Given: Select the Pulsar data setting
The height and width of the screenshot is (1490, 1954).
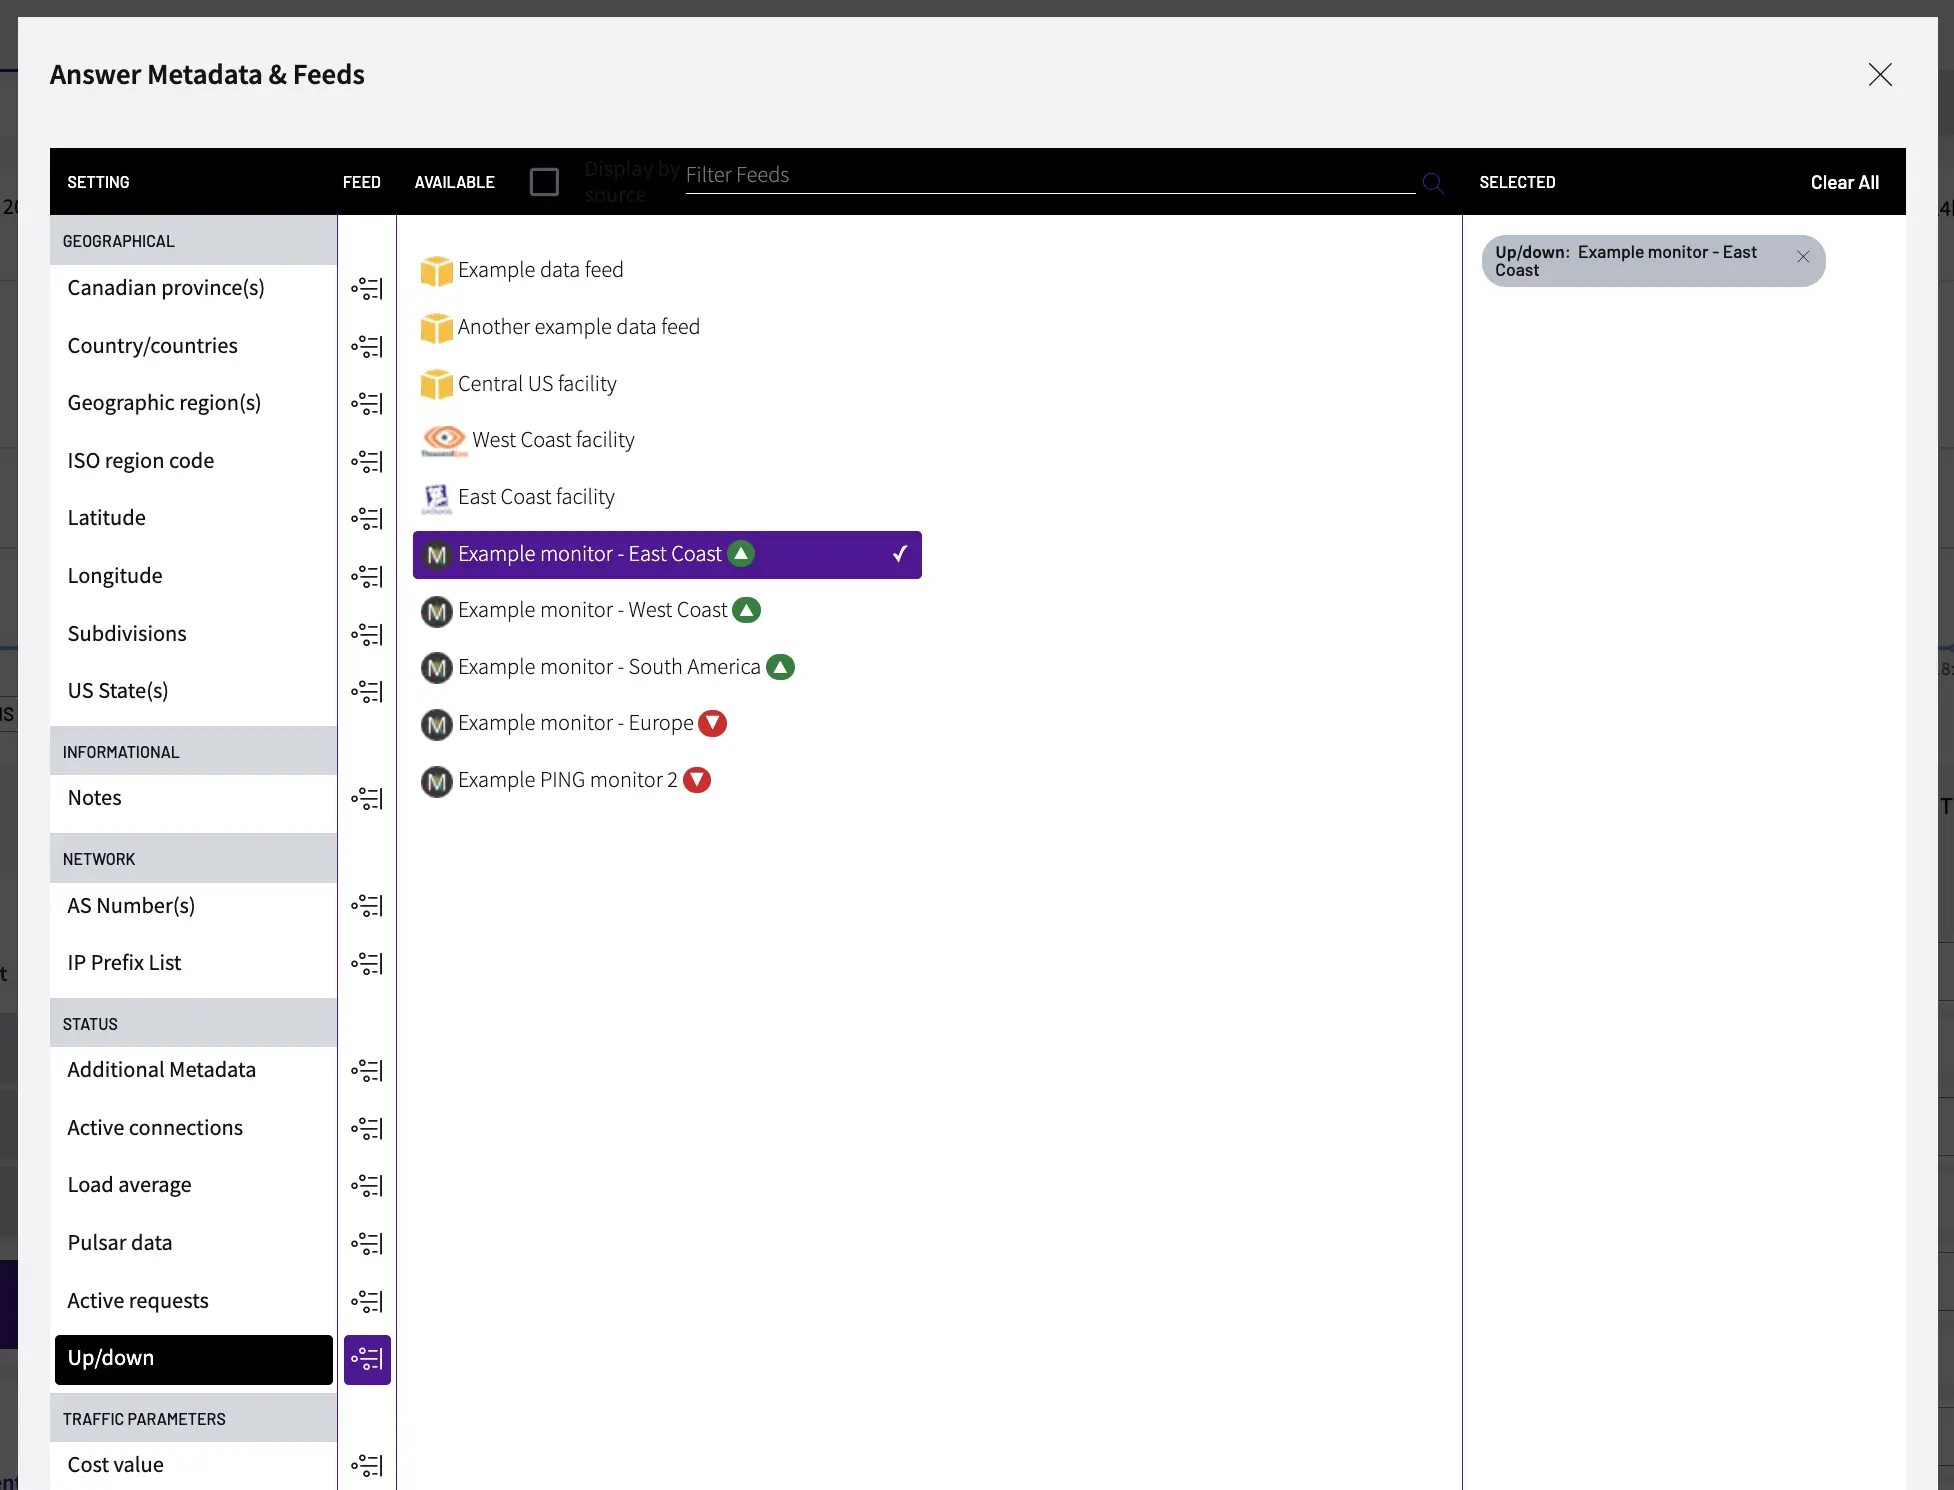Looking at the screenshot, I should [x=120, y=1243].
